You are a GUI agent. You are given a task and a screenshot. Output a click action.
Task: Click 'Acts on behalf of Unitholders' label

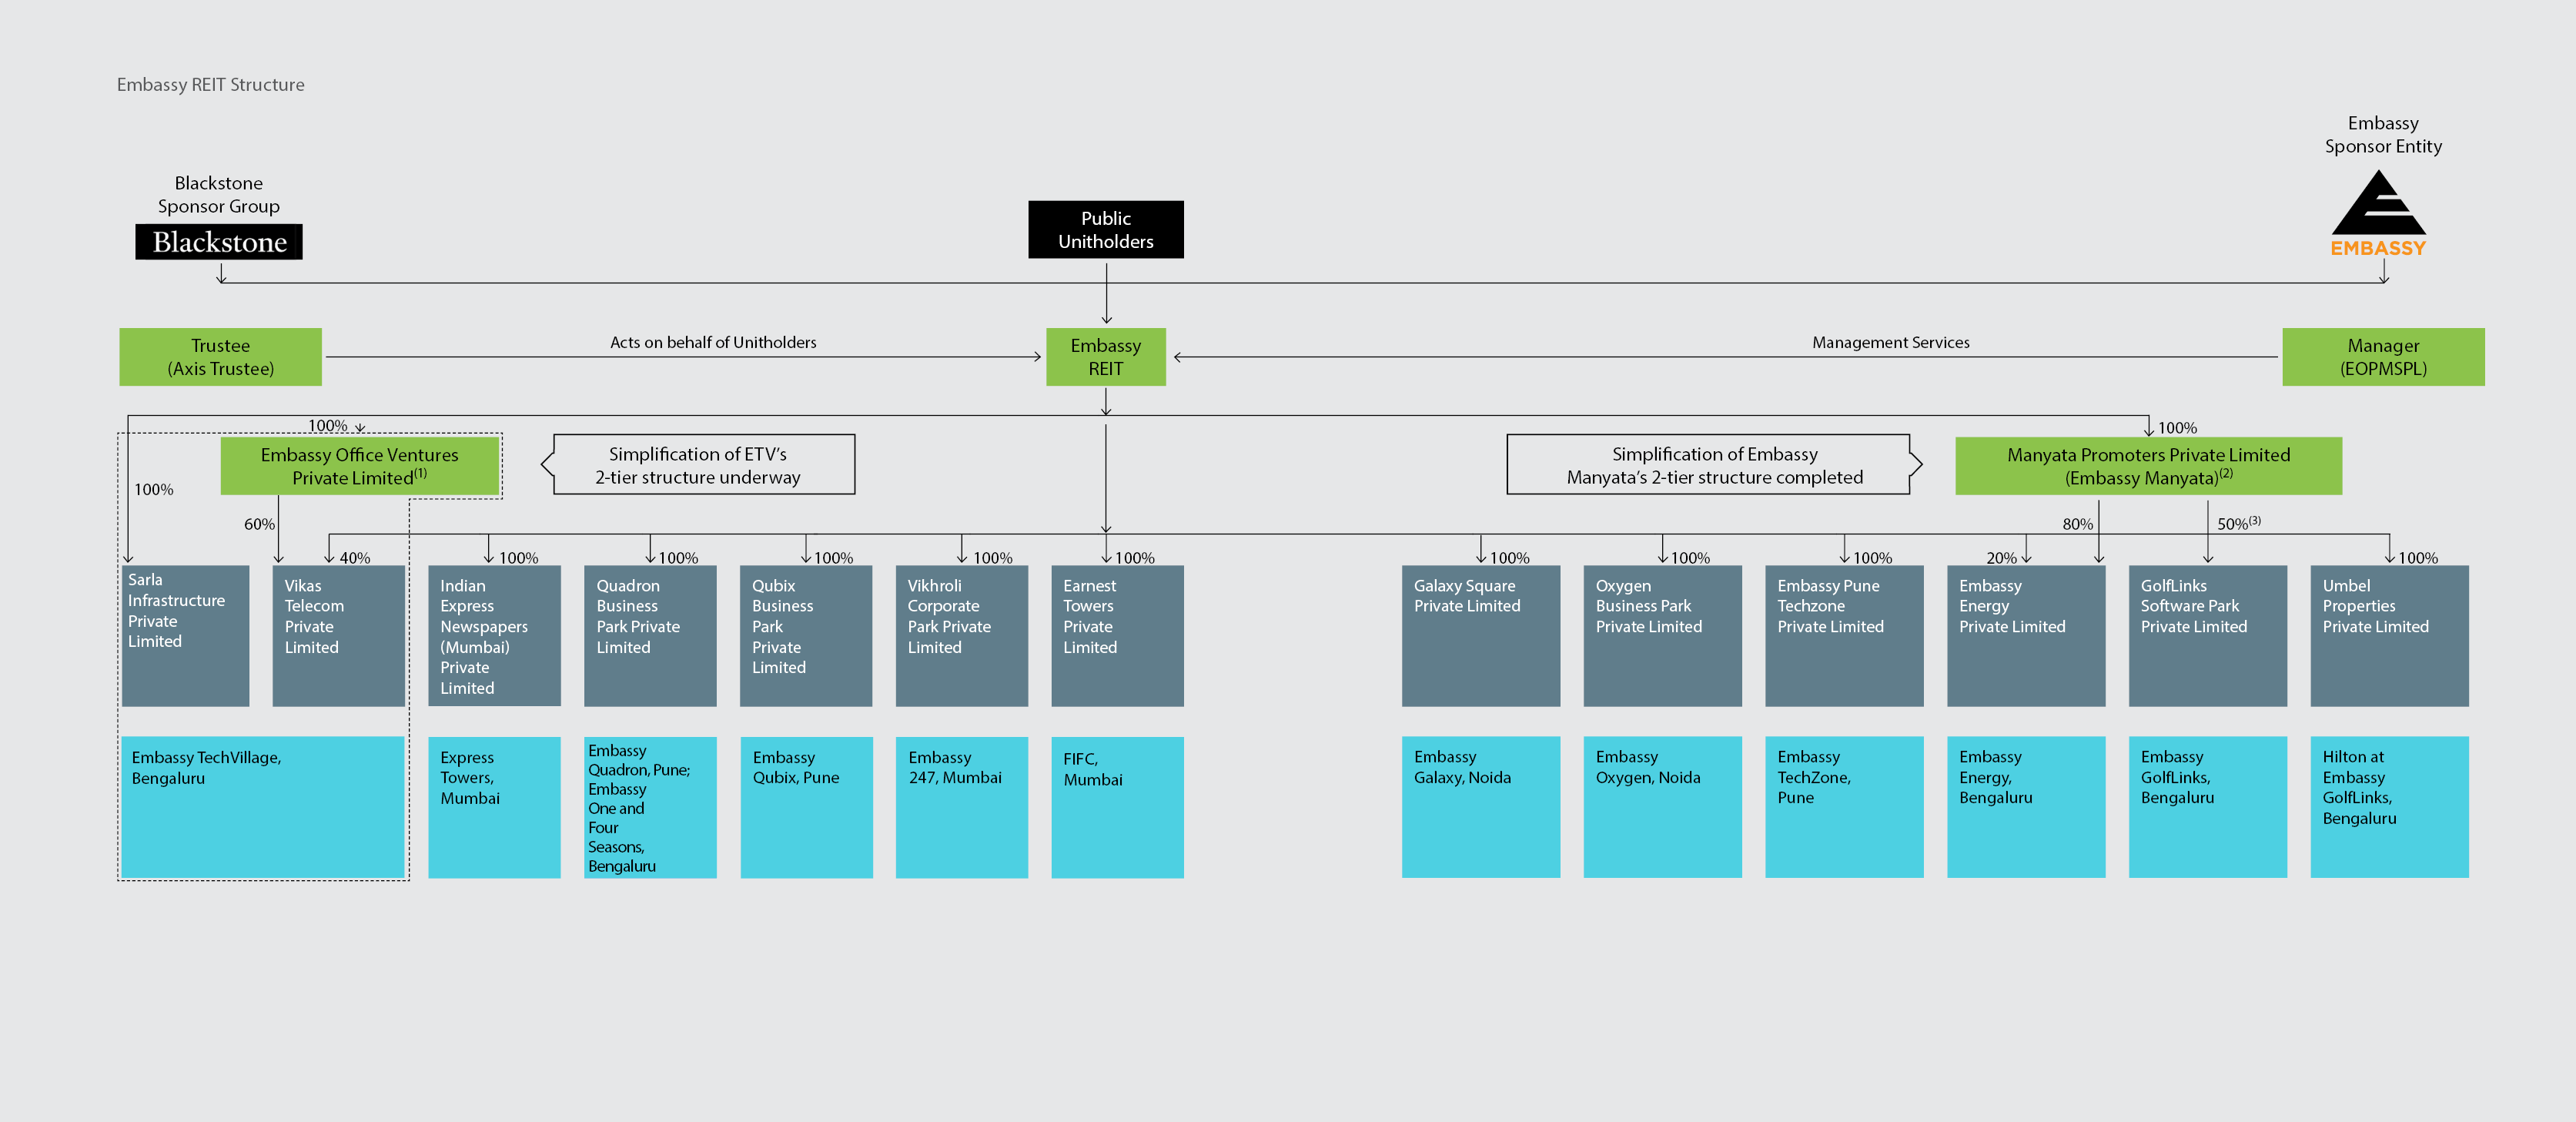[713, 342]
